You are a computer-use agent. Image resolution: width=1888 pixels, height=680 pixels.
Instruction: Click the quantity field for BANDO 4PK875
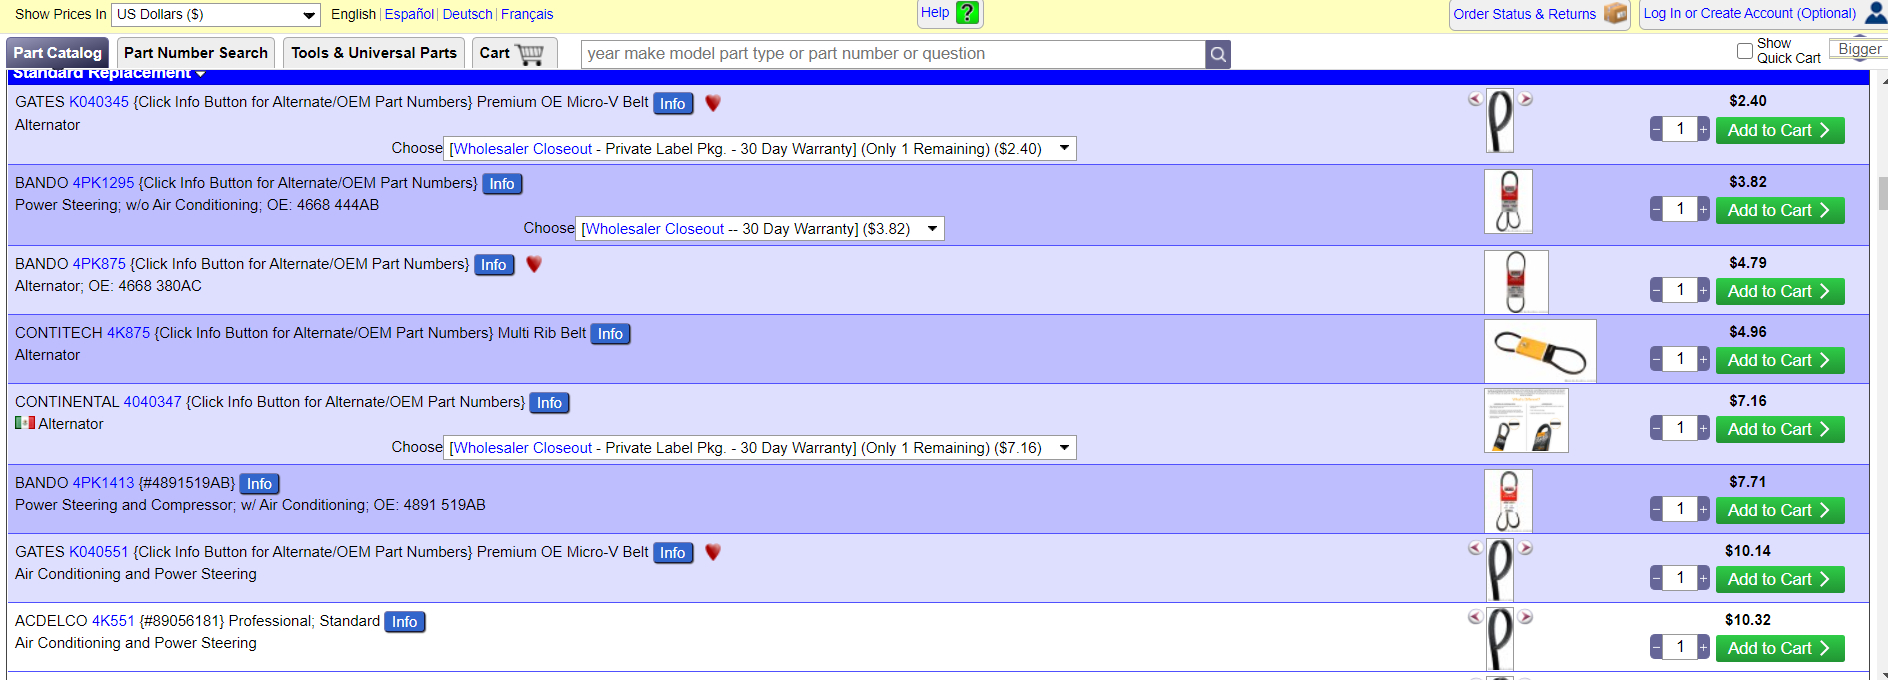1680,290
